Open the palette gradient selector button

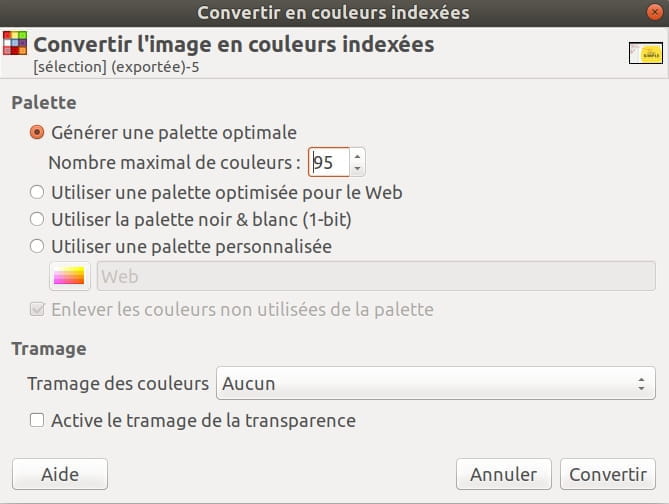pos(70,276)
